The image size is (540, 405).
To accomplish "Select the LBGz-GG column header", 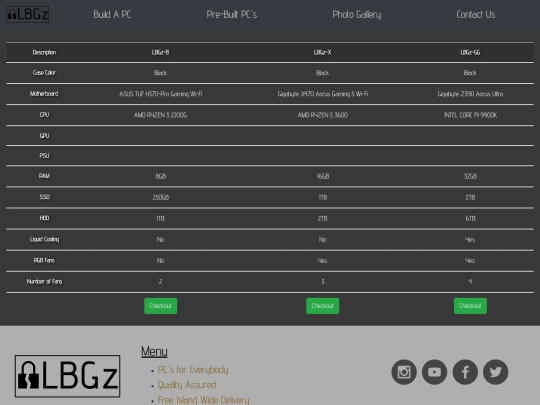I will [470, 52].
